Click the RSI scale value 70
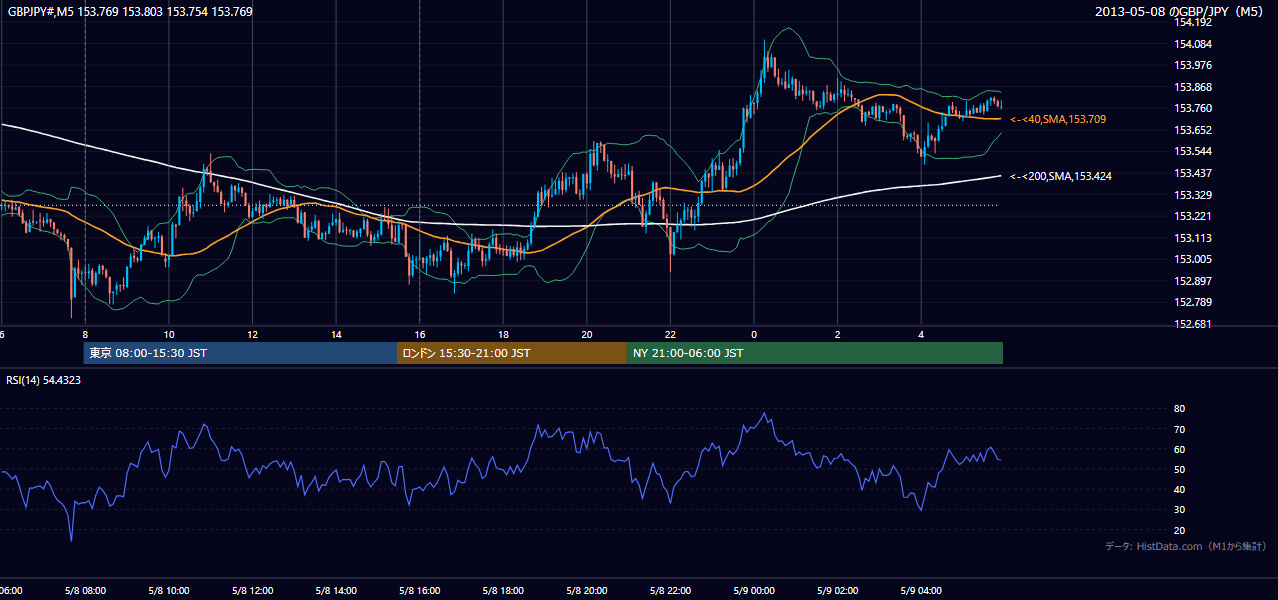Viewport: 1278px width, 600px height. 1180,429
